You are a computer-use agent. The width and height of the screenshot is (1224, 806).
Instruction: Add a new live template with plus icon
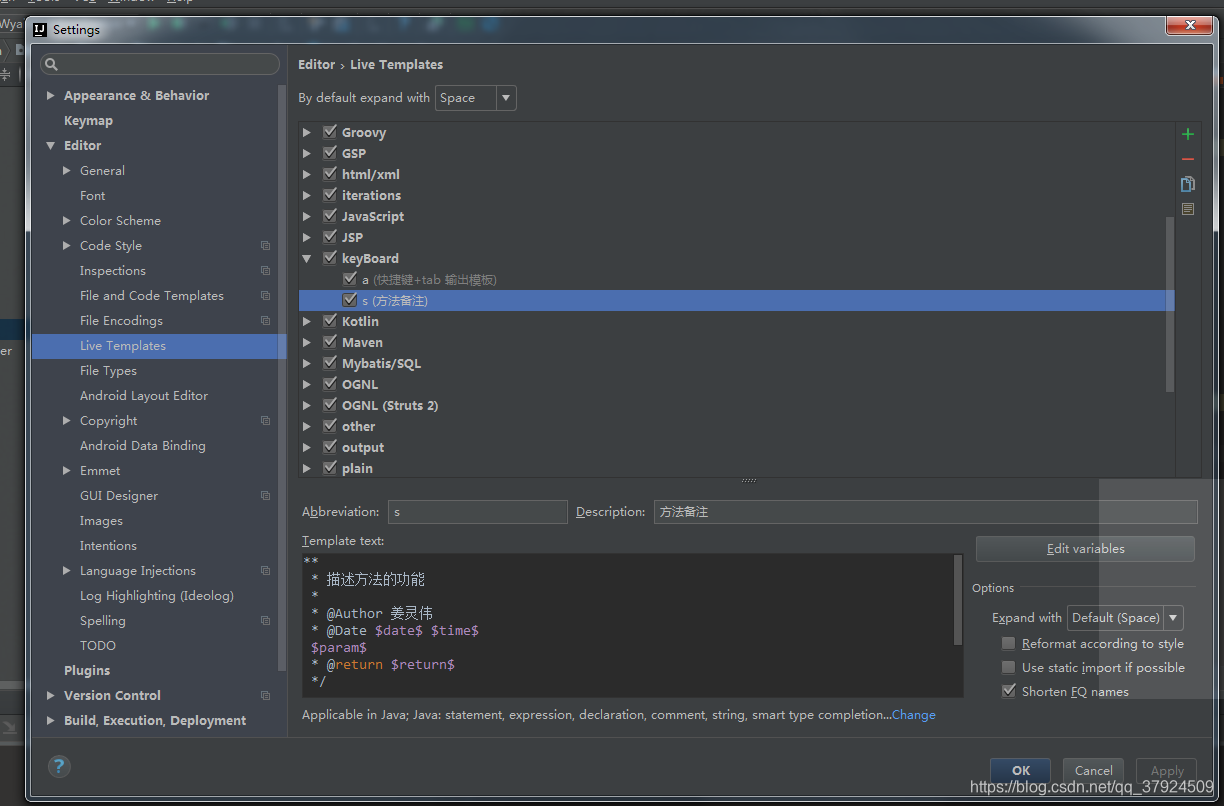1188,134
